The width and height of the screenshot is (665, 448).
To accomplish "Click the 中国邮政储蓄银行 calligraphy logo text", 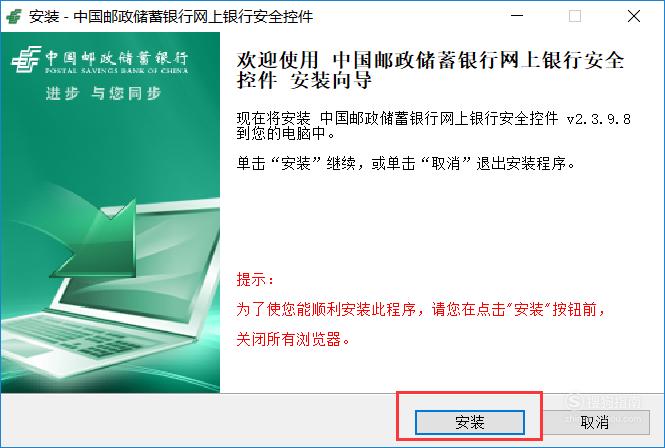I will tap(116, 58).
